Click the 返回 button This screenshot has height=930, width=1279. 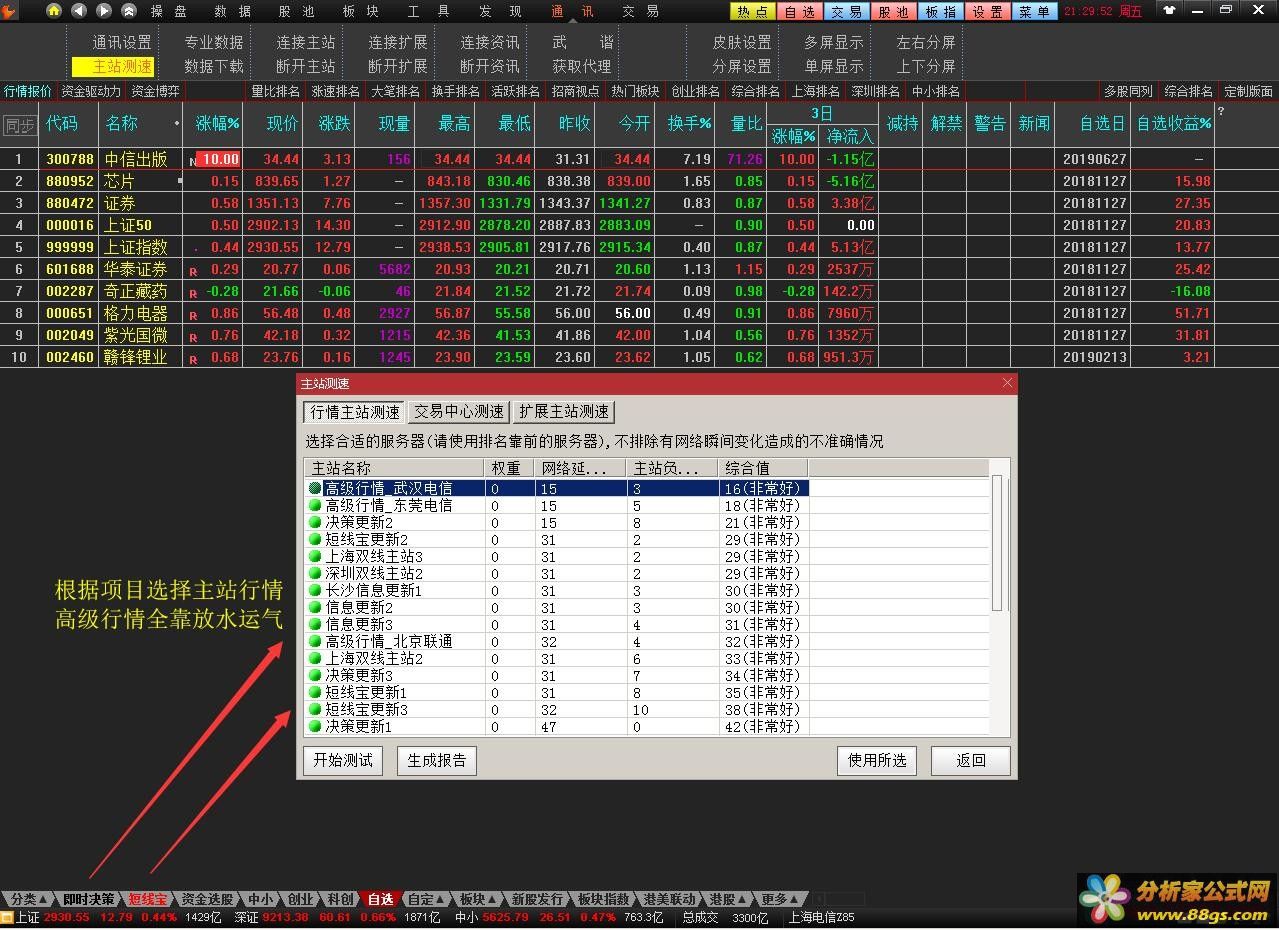971,761
